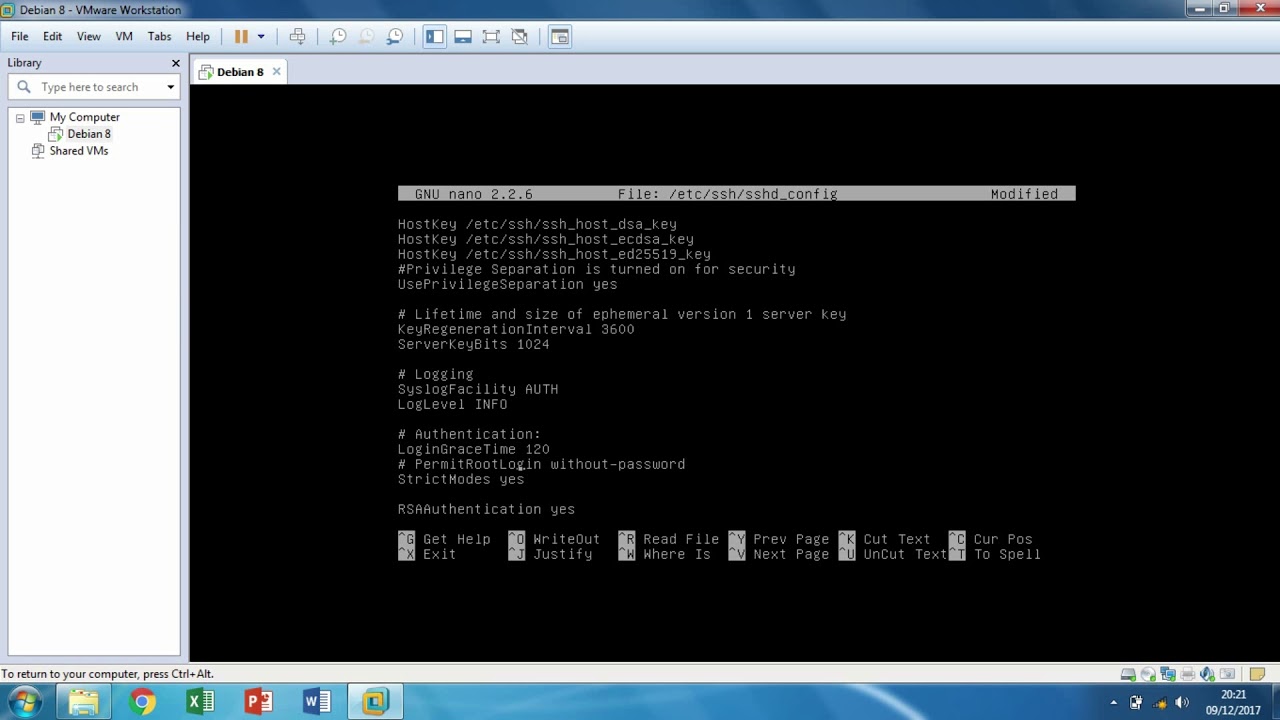Screen dimensions: 1280x720
Task: Click the 'UsePrivilegeSeparation yes' line
Action: (507, 284)
